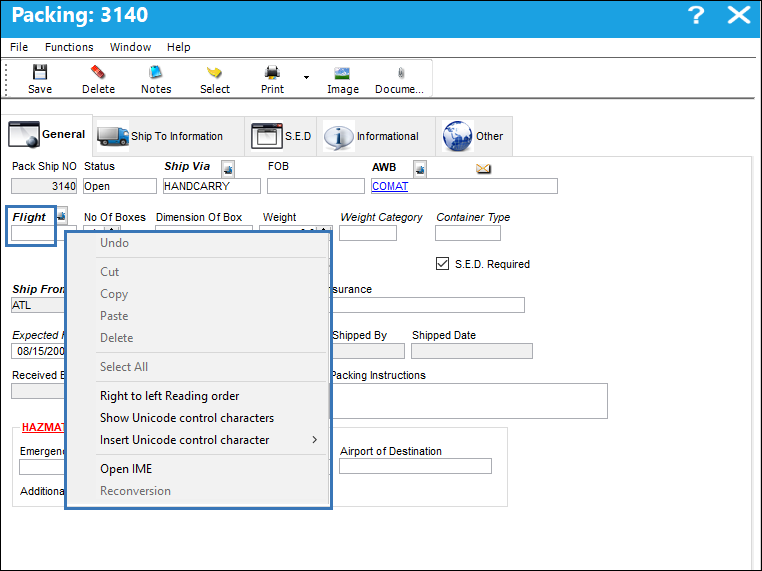The width and height of the screenshot is (762, 571).
Task: Expand Insert Unicode control character submenu
Action: point(198,440)
